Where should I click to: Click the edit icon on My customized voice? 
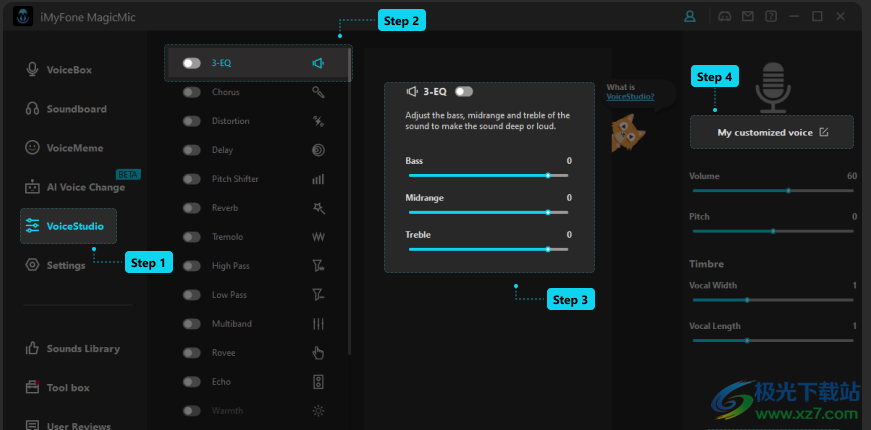point(824,132)
